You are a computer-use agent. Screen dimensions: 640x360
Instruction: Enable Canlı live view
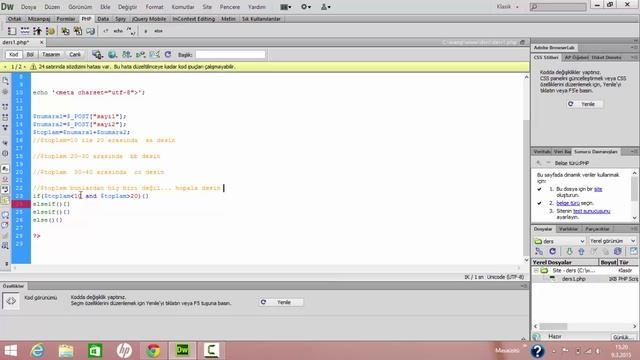(75, 54)
